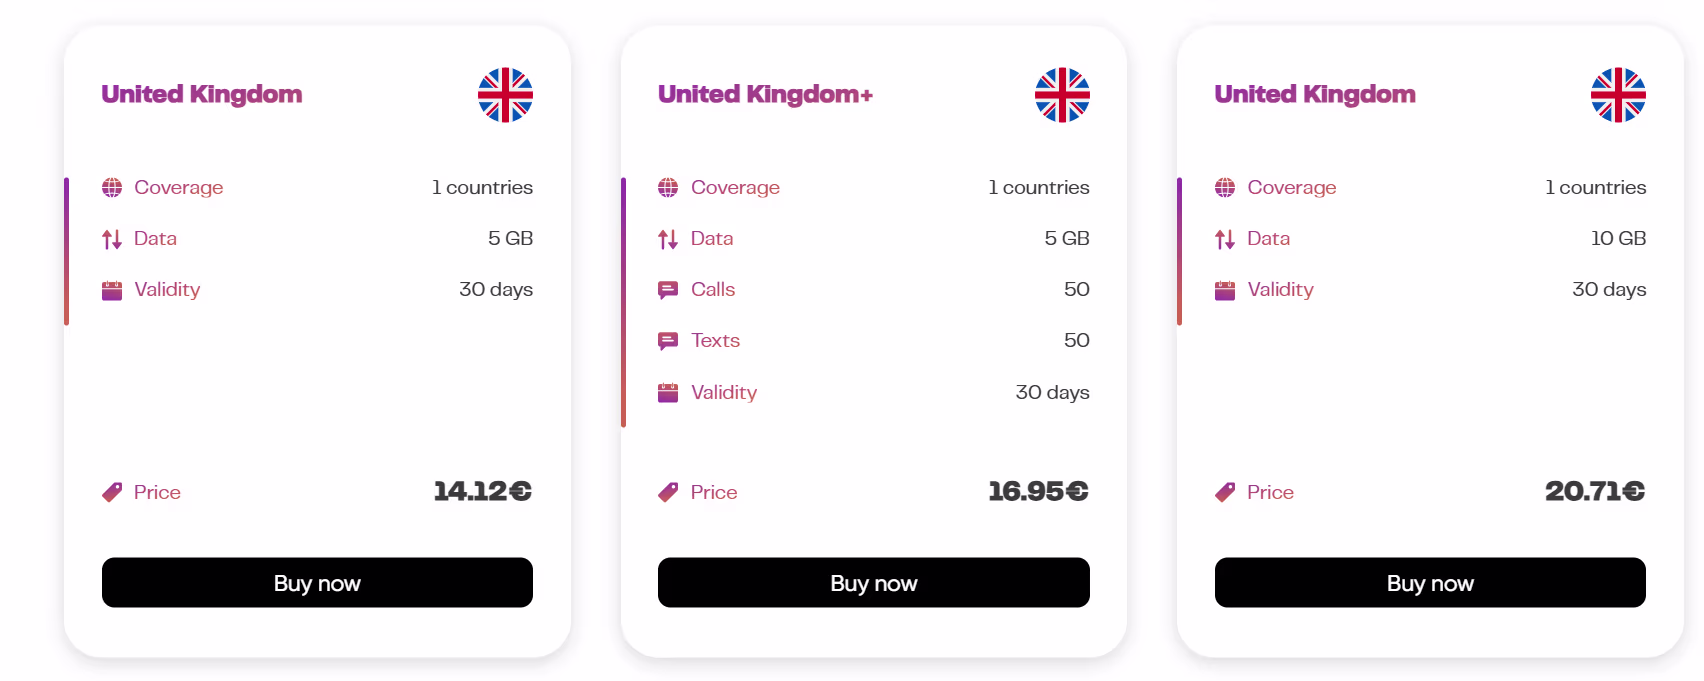Click the Data arrows icon in United Kingdom+ card

[x=668, y=239]
